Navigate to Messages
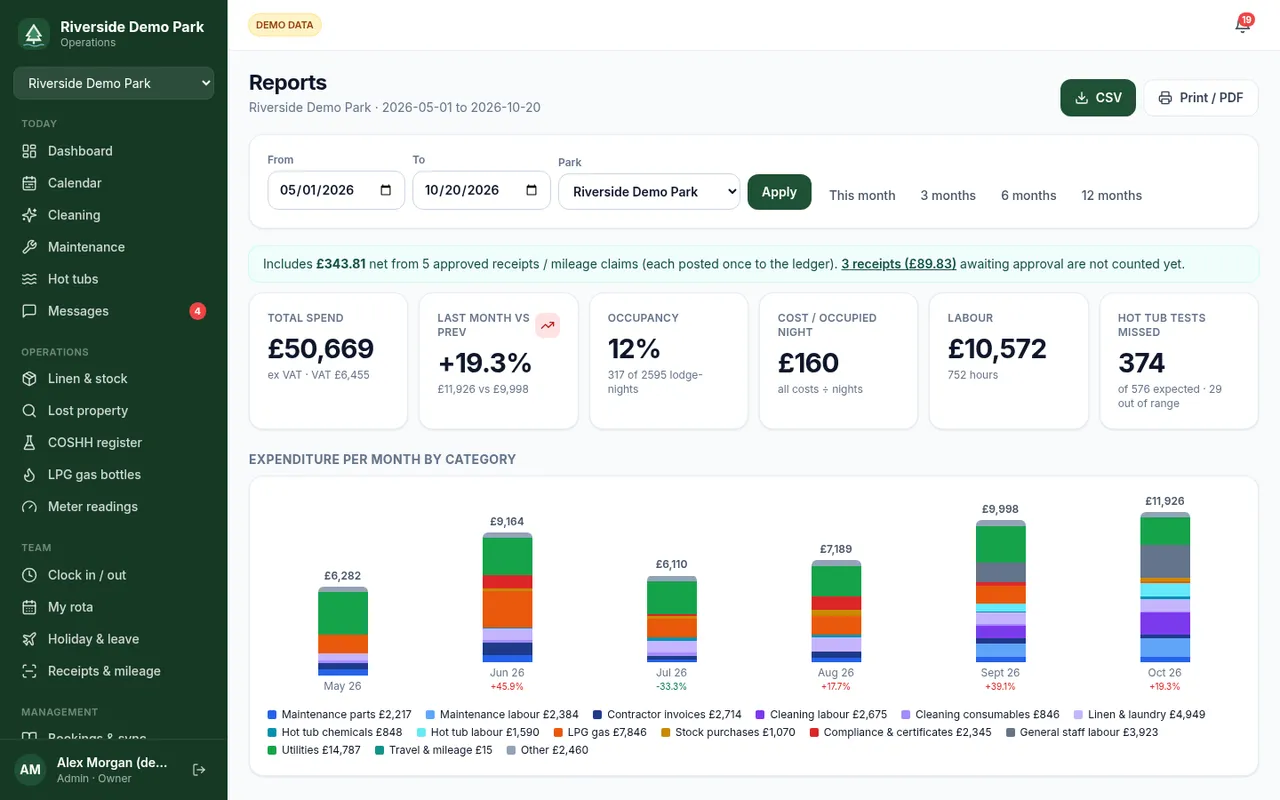 [x=114, y=311]
